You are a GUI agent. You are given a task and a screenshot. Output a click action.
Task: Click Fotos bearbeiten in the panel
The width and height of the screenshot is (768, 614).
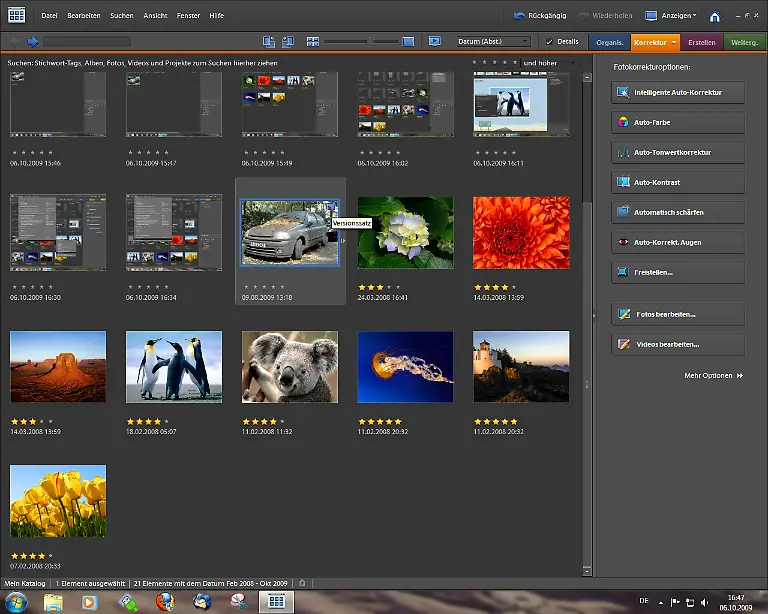tap(678, 314)
